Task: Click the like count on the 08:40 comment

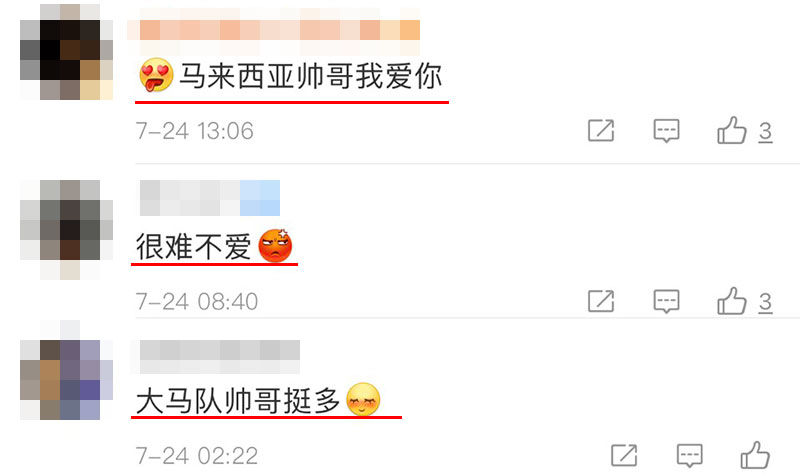Action: [x=765, y=303]
